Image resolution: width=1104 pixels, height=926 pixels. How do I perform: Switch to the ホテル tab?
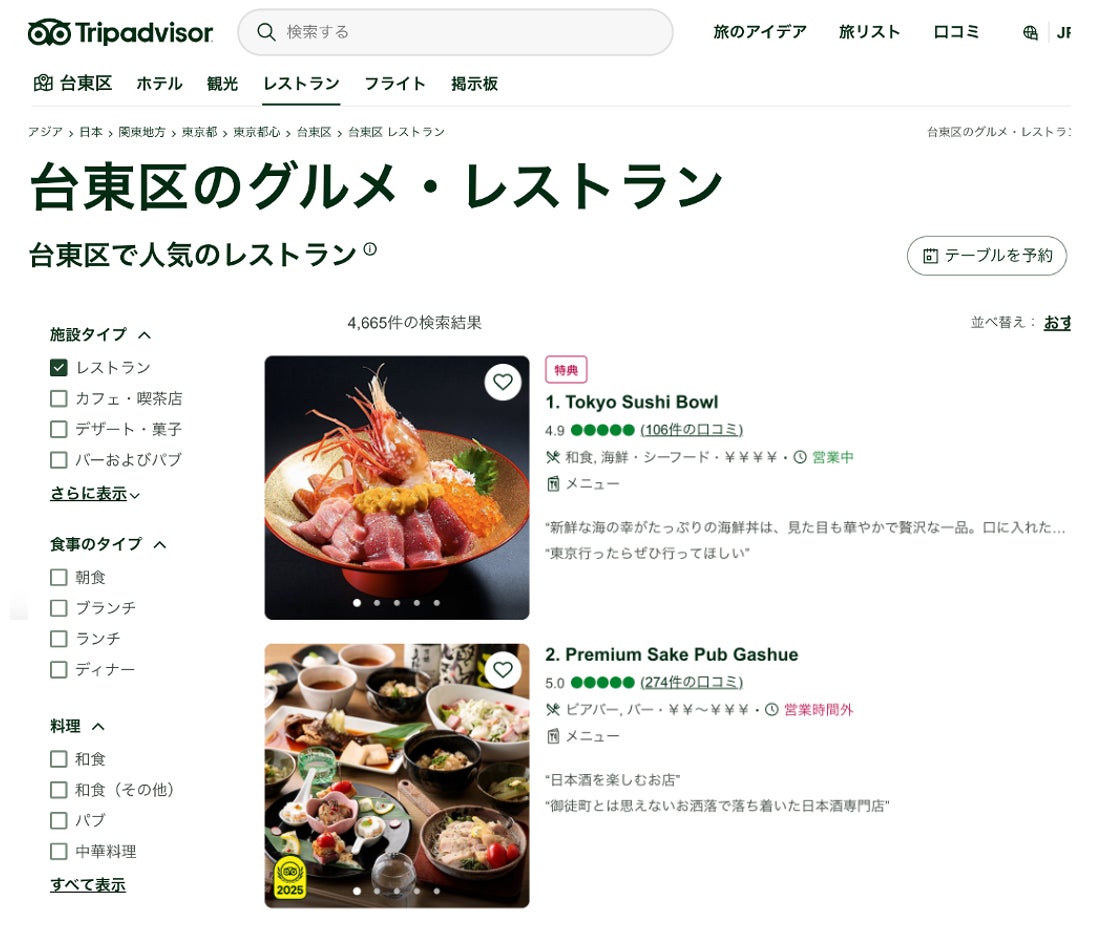159,84
